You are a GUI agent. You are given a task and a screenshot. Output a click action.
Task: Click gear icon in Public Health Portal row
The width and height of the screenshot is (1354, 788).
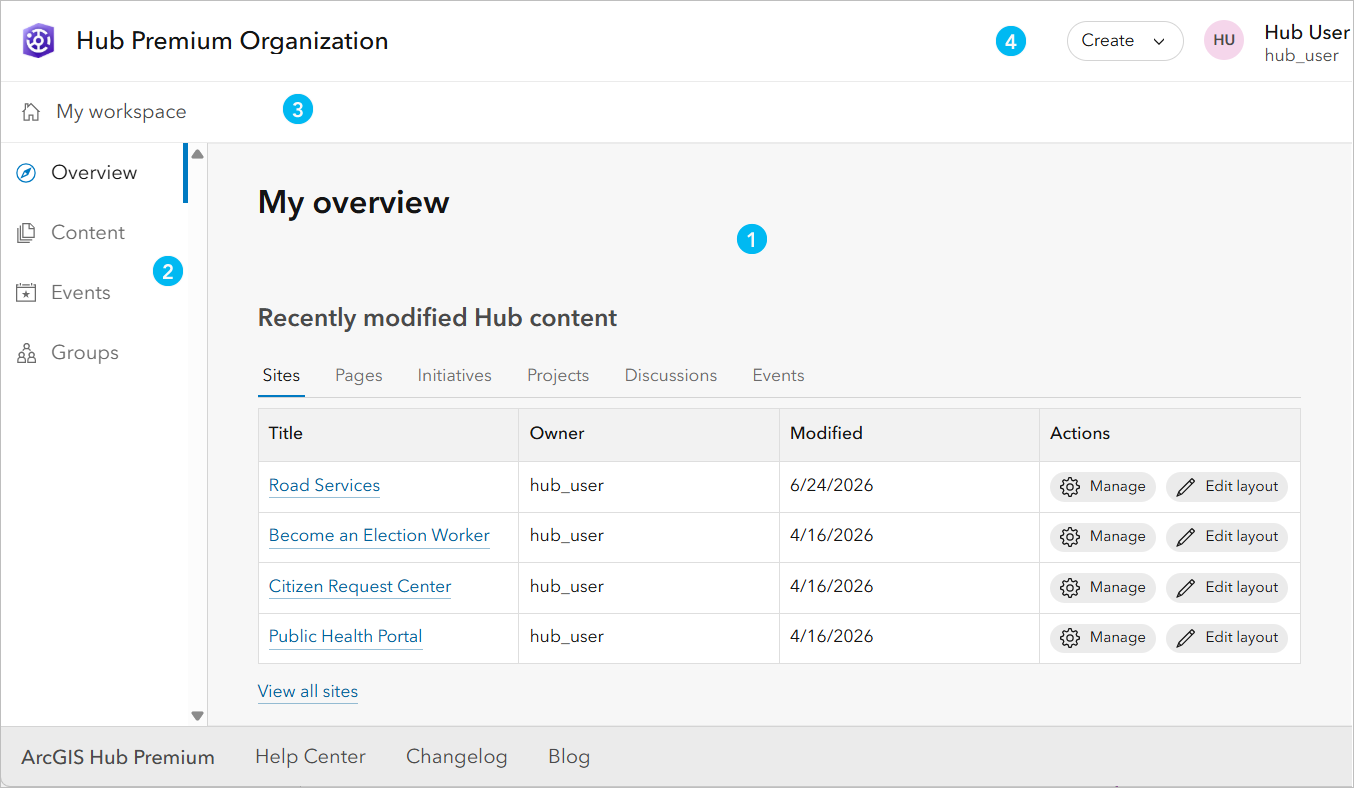pos(1070,638)
